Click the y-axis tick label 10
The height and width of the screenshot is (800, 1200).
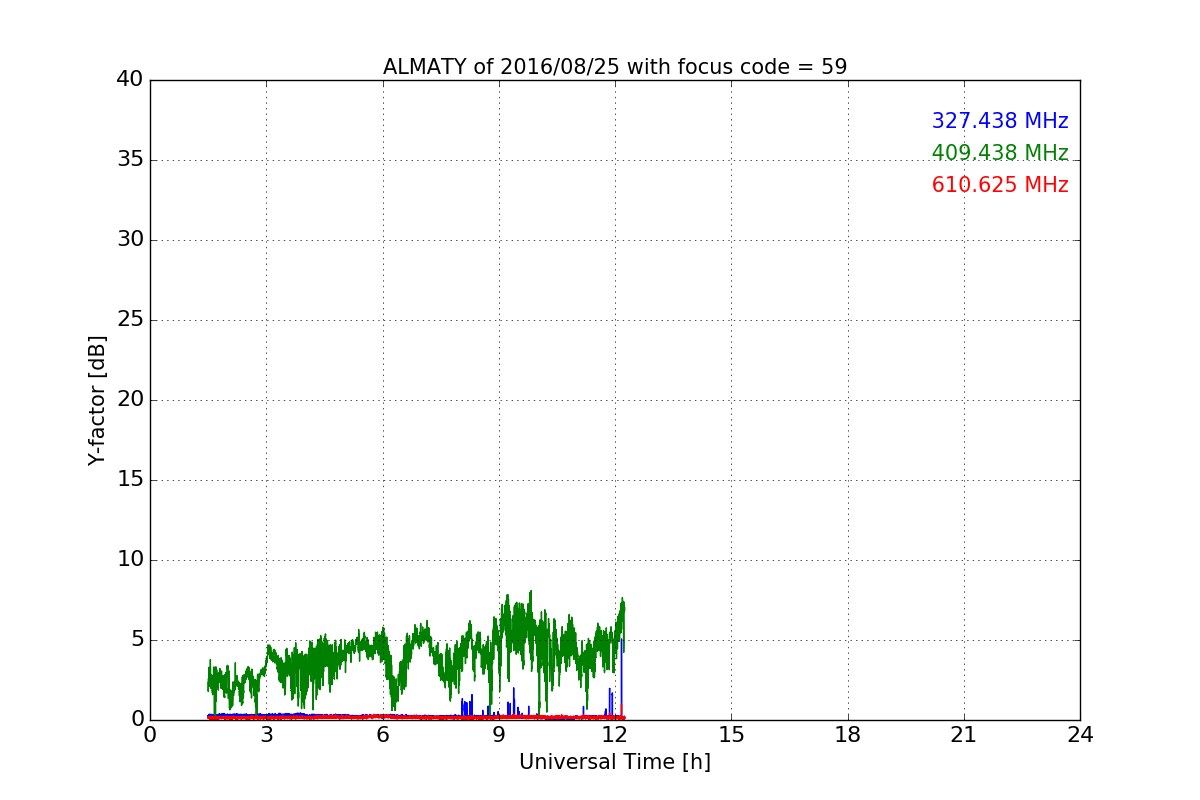point(130,560)
